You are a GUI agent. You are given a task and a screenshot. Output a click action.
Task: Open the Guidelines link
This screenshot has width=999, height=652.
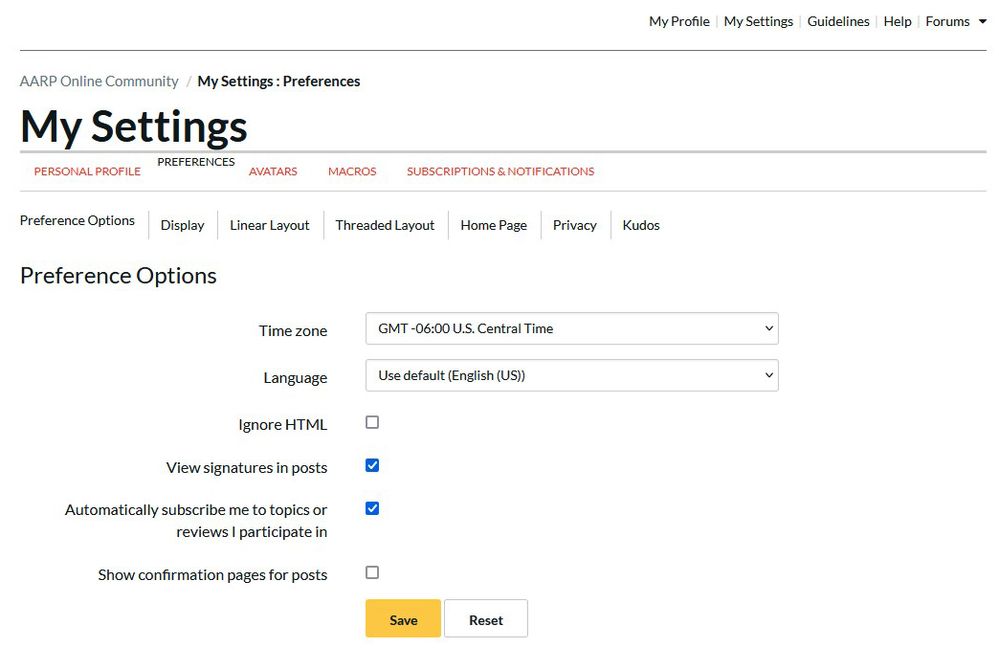pyautogui.click(x=838, y=21)
